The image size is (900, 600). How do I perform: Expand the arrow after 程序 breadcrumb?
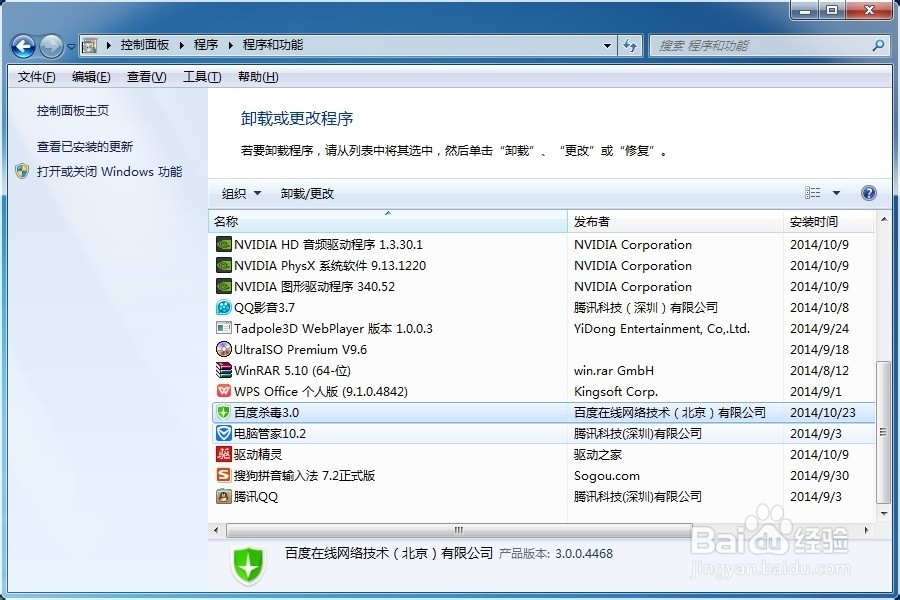[230, 45]
